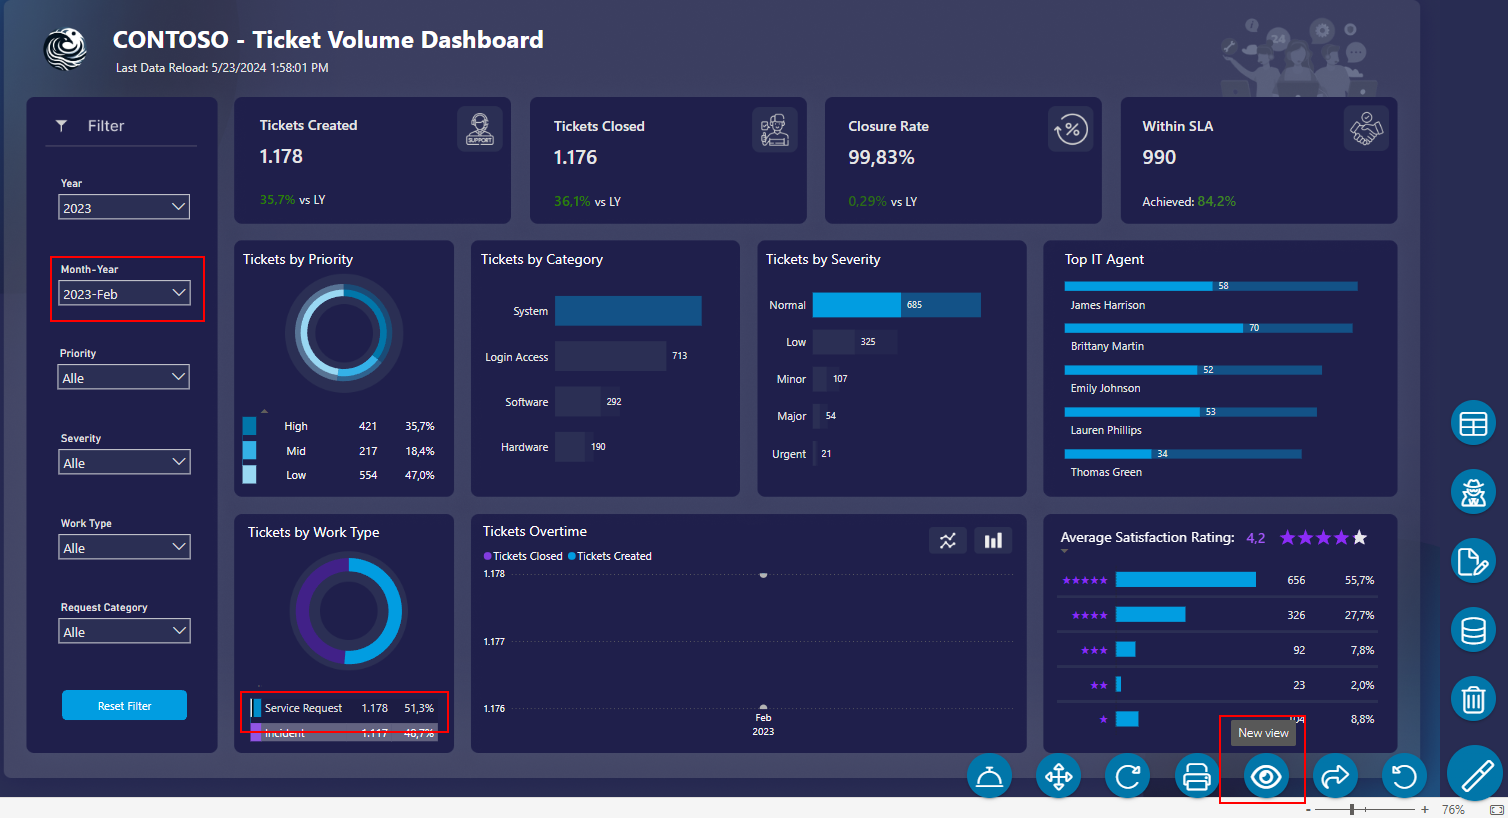Click the Urgent severity label
Screen dimensions: 1508x818
pos(789,454)
